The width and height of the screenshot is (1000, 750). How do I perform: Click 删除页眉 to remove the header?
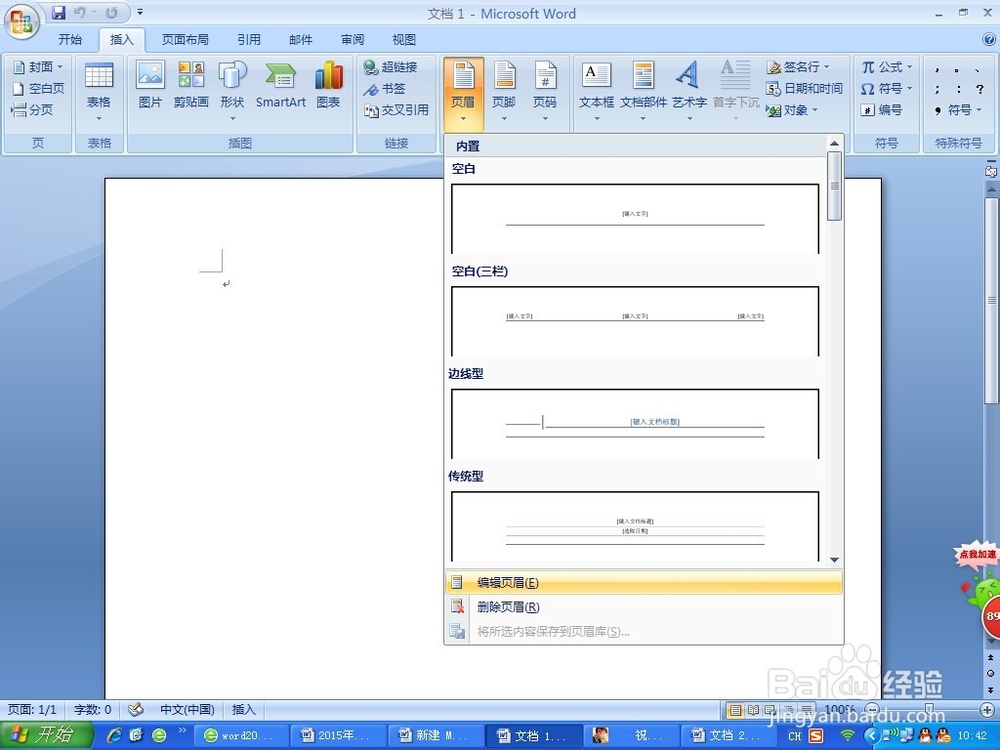[507, 606]
